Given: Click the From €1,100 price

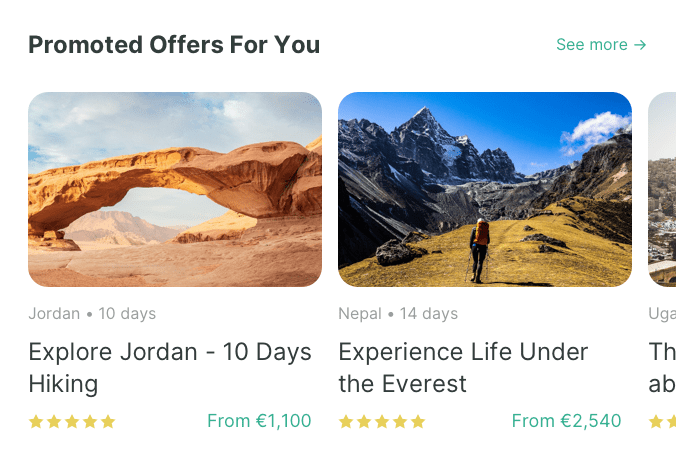Looking at the screenshot, I should click(x=259, y=421).
